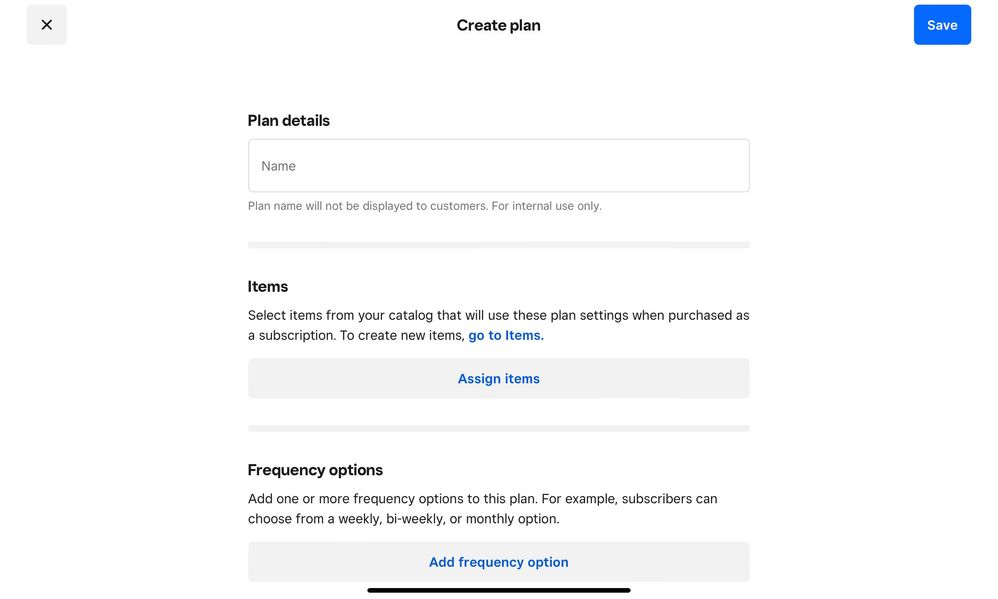998x599 pixels.
Task: Follow the 'go to Items' link
Action: point(506,336)
